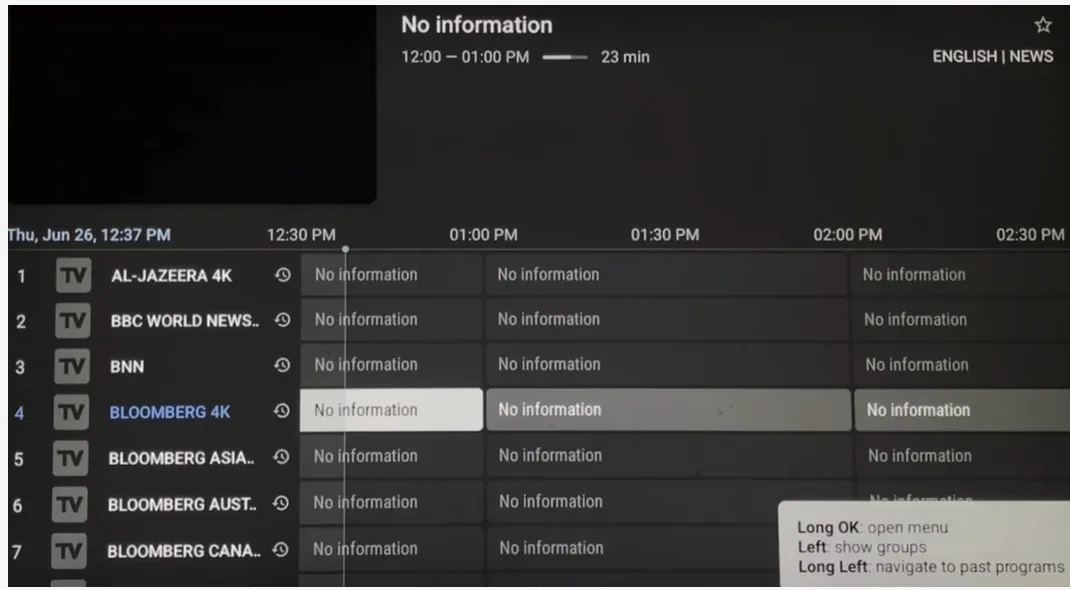Click channel number 4 for BLOOMBERG 4K
Image resolution: width=1070 pixels, height=590 pixels.
19,413
